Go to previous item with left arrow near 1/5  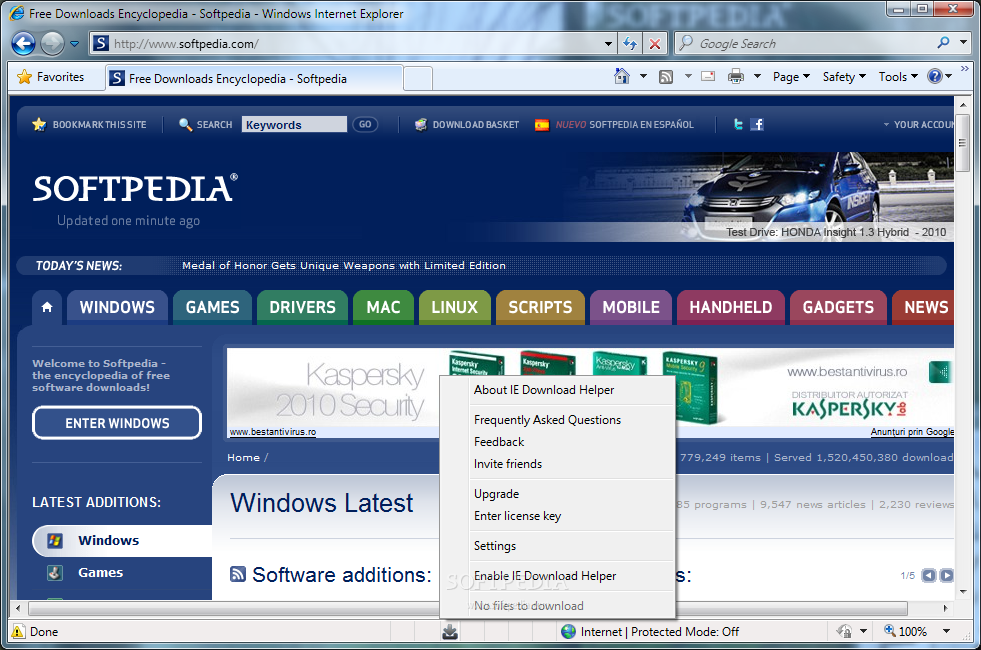928,575
